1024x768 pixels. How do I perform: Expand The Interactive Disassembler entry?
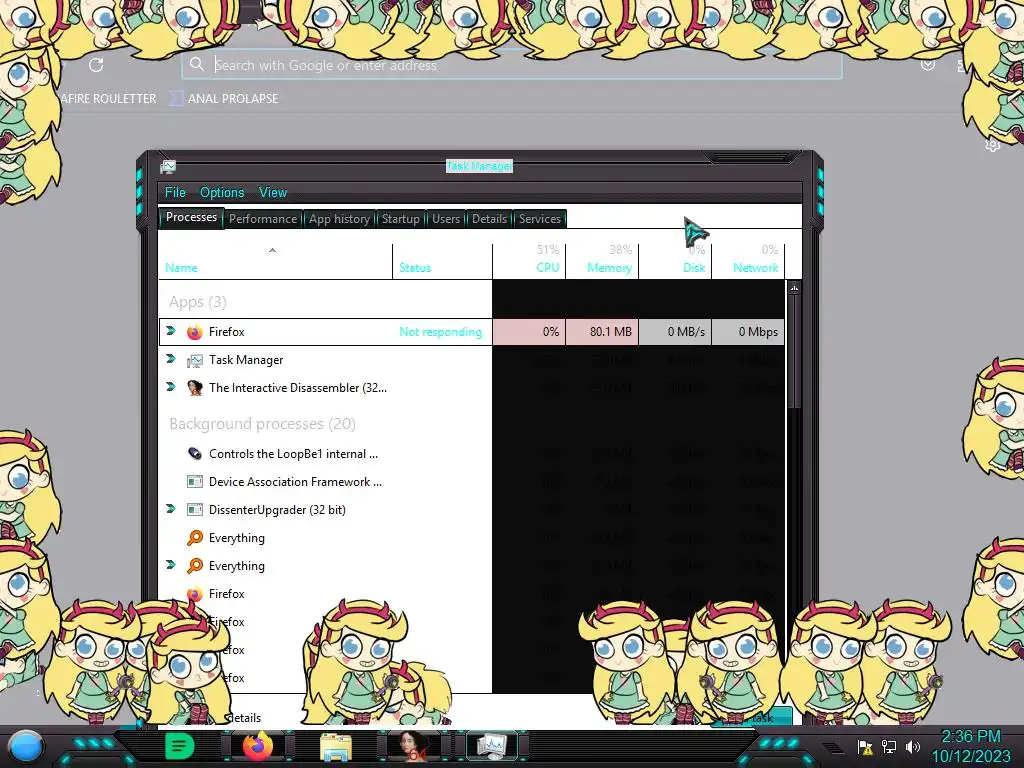point(171,387)
